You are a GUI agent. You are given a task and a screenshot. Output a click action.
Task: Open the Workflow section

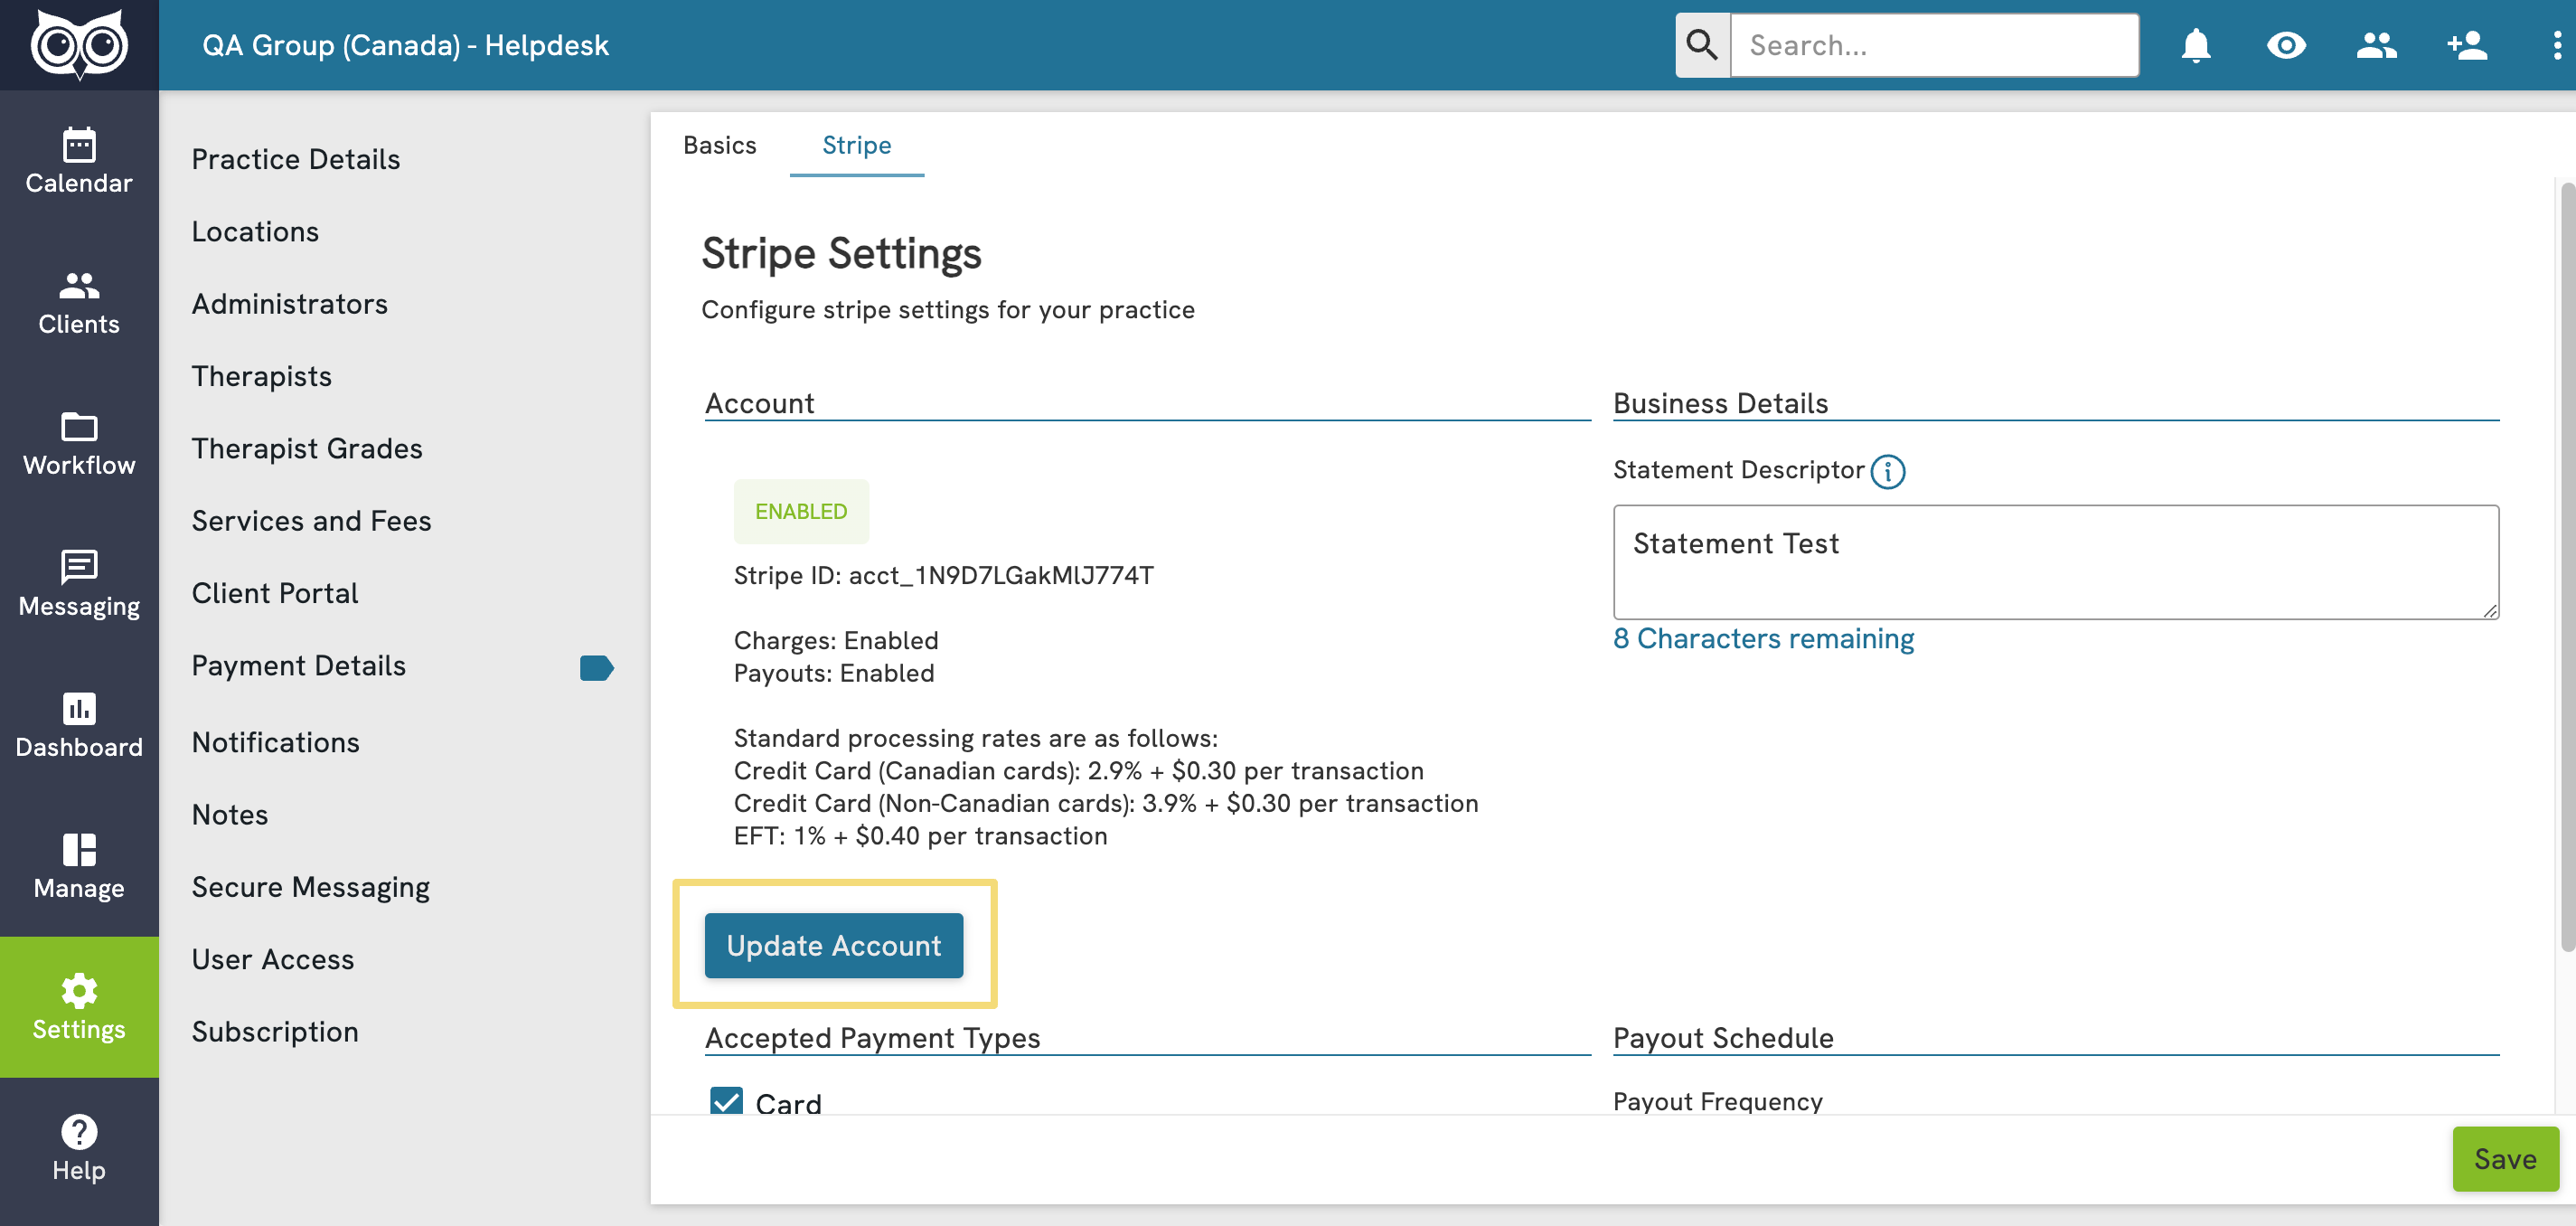pyautogui.click(x=79, y=444)
